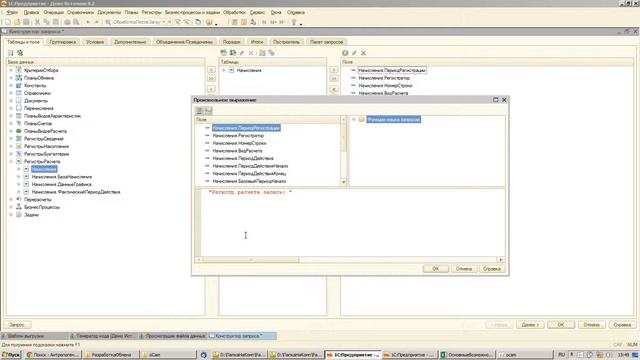Expand the Перерасчеты tree node
640x360 pixels.
[x=11, y=199]
